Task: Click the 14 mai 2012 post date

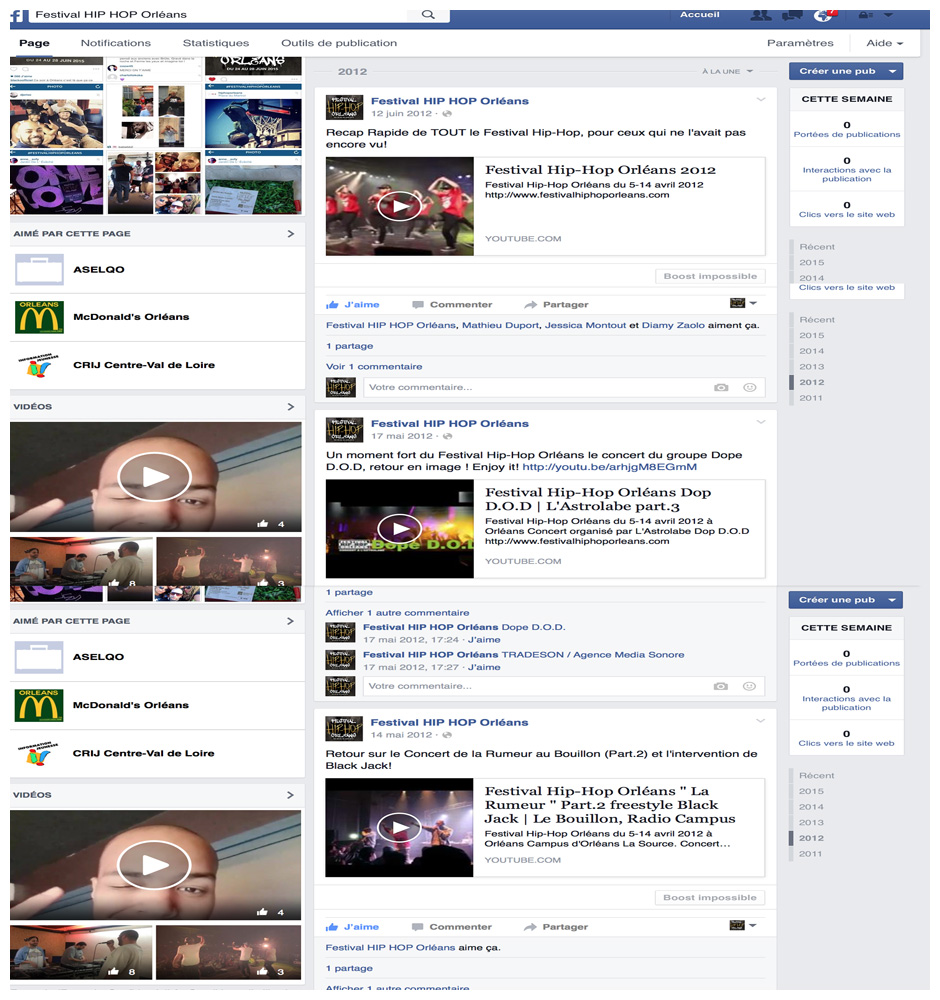Action: click(401, 735)
